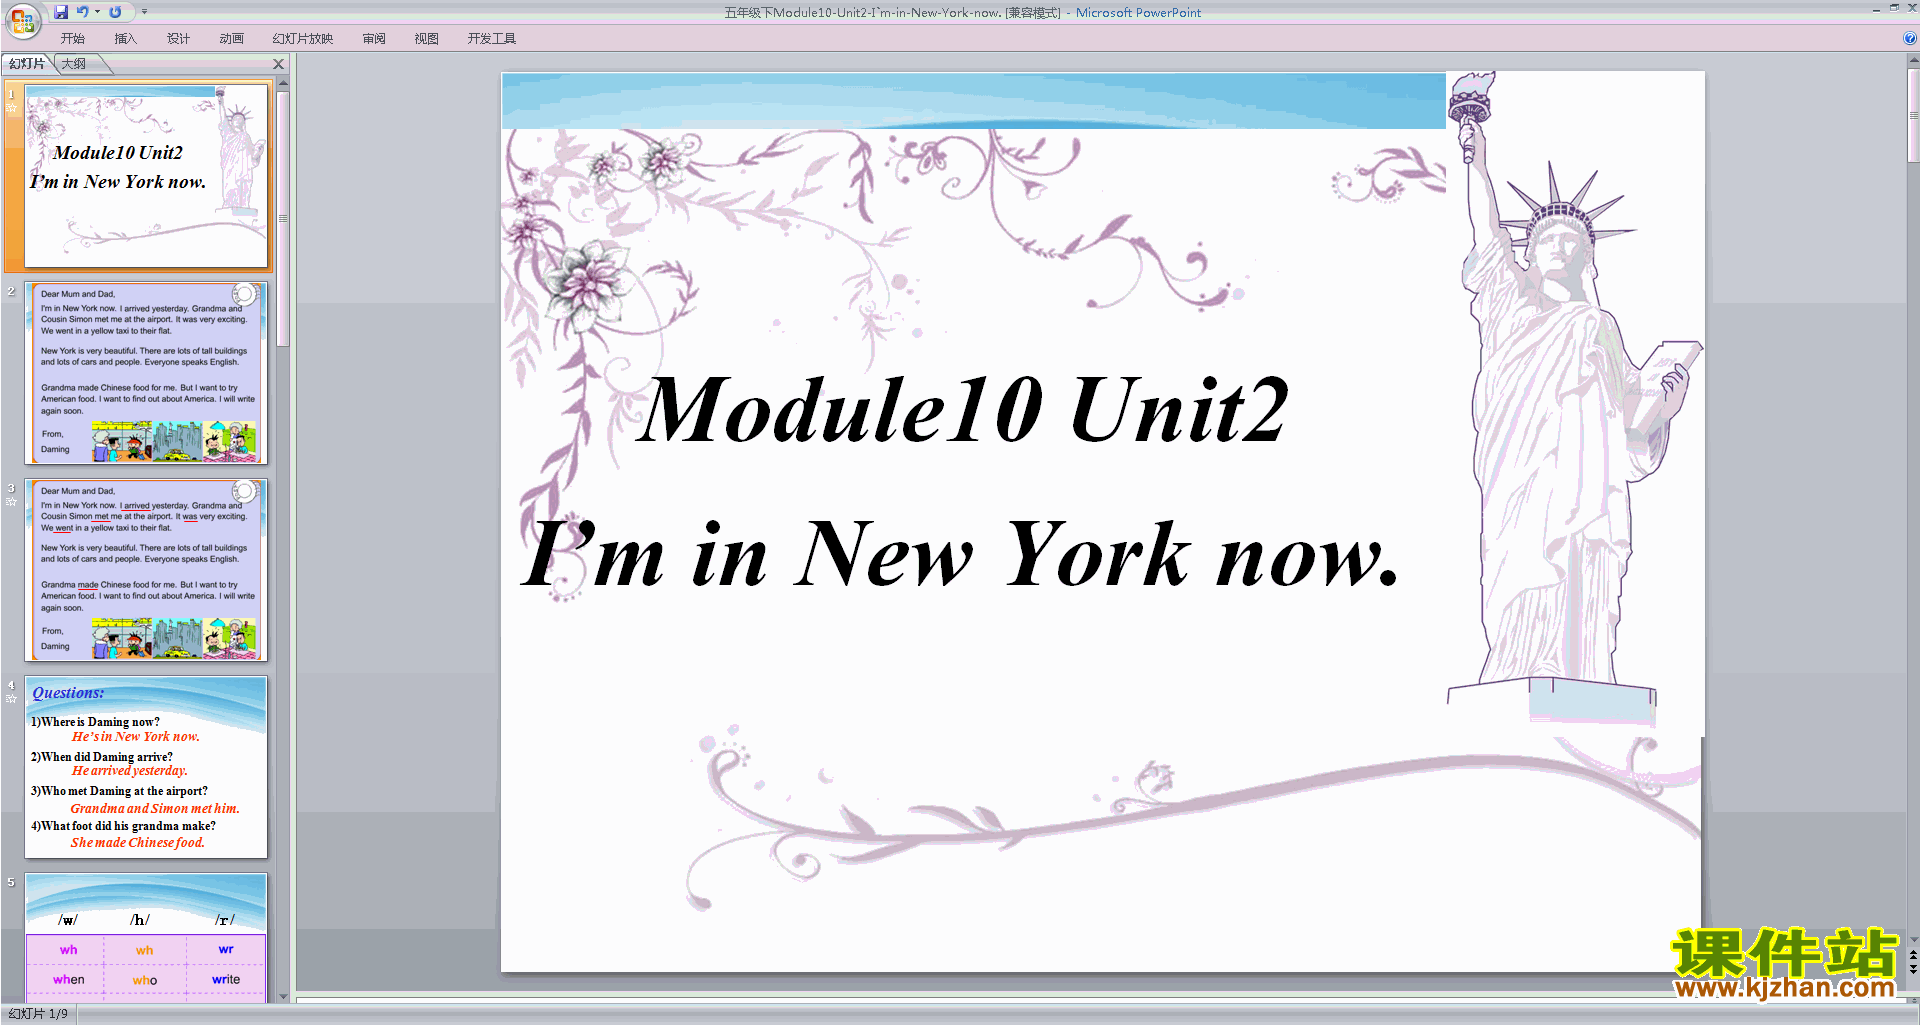The height and width of the screenshot is (1025, 1920).
Task: Close the PowerPoint window
Action: 1912,8
